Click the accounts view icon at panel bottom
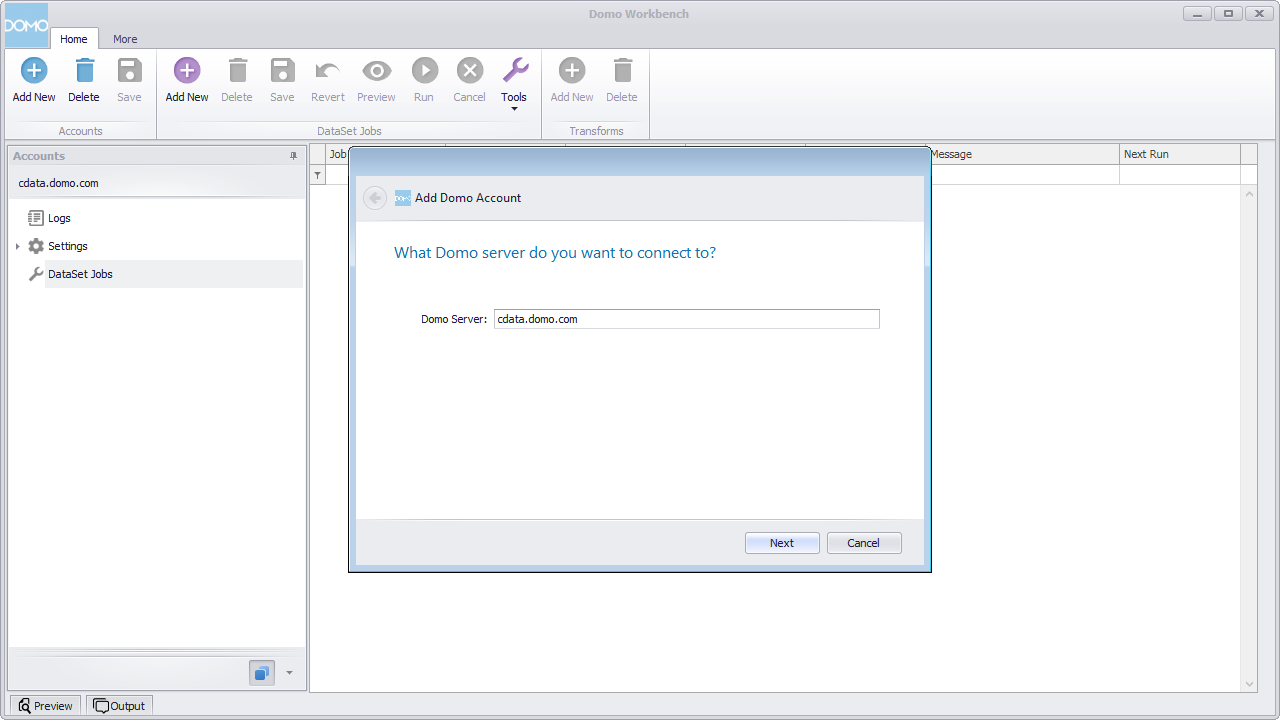 (x=262, y=673)
